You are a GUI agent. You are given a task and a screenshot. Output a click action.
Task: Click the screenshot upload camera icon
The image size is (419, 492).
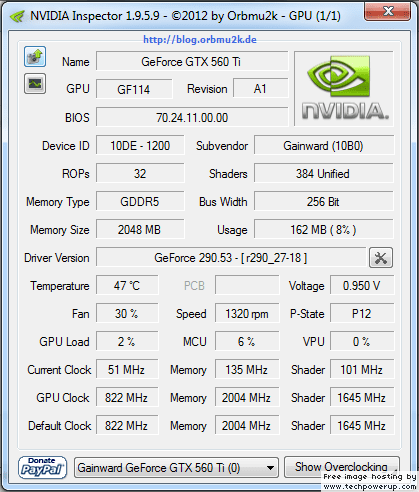click(35, 56)
